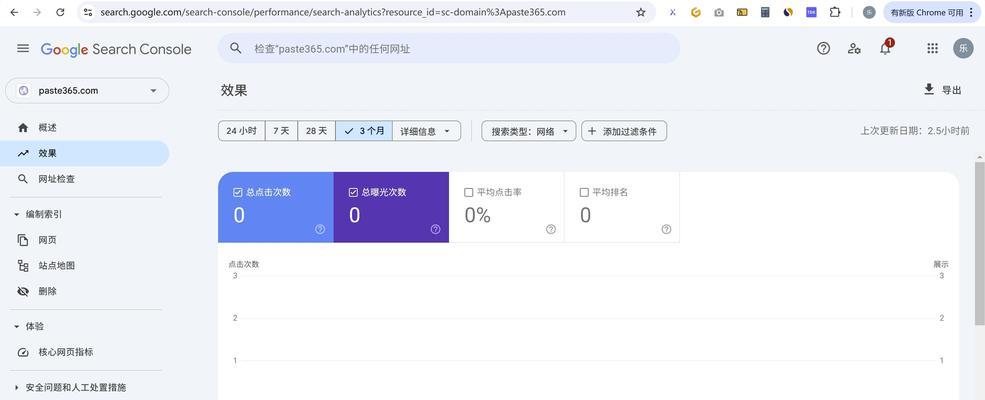Open the 详细信息 date dropdown
The height and width of the screenshot is (400, 985).
pos(427,131)
